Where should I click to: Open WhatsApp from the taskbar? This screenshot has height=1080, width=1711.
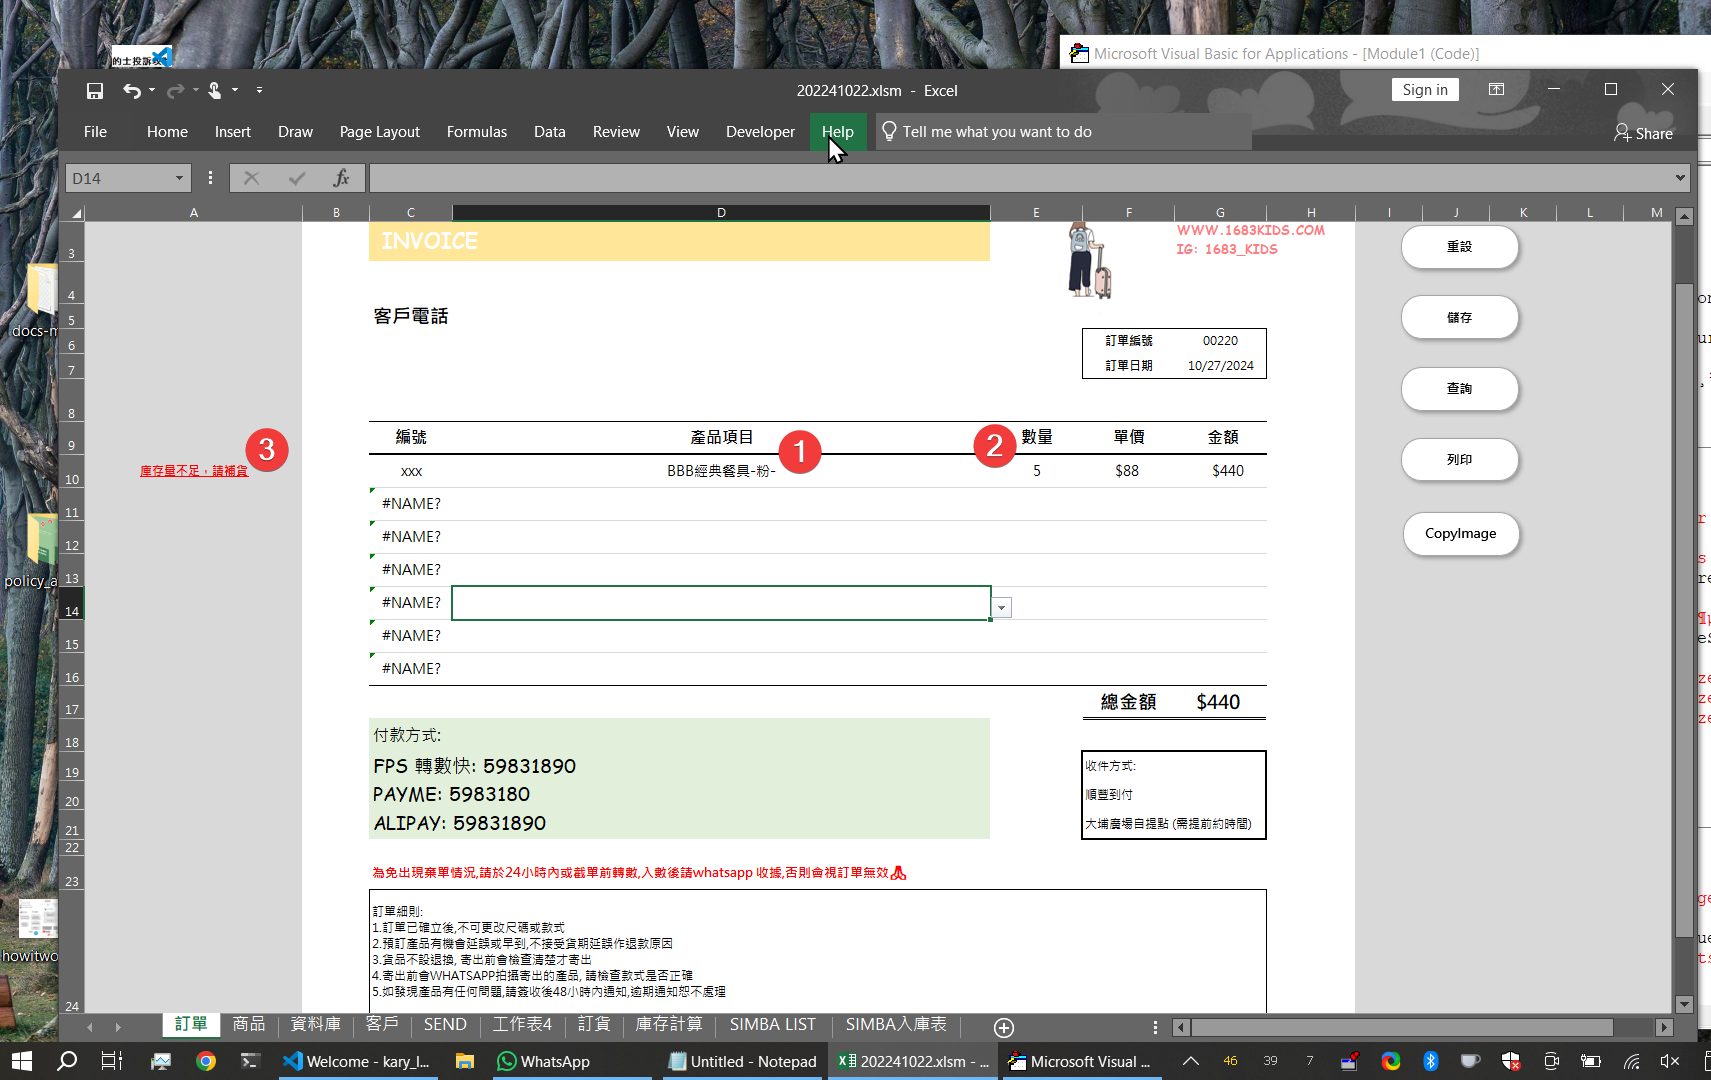coord(544,1061)
